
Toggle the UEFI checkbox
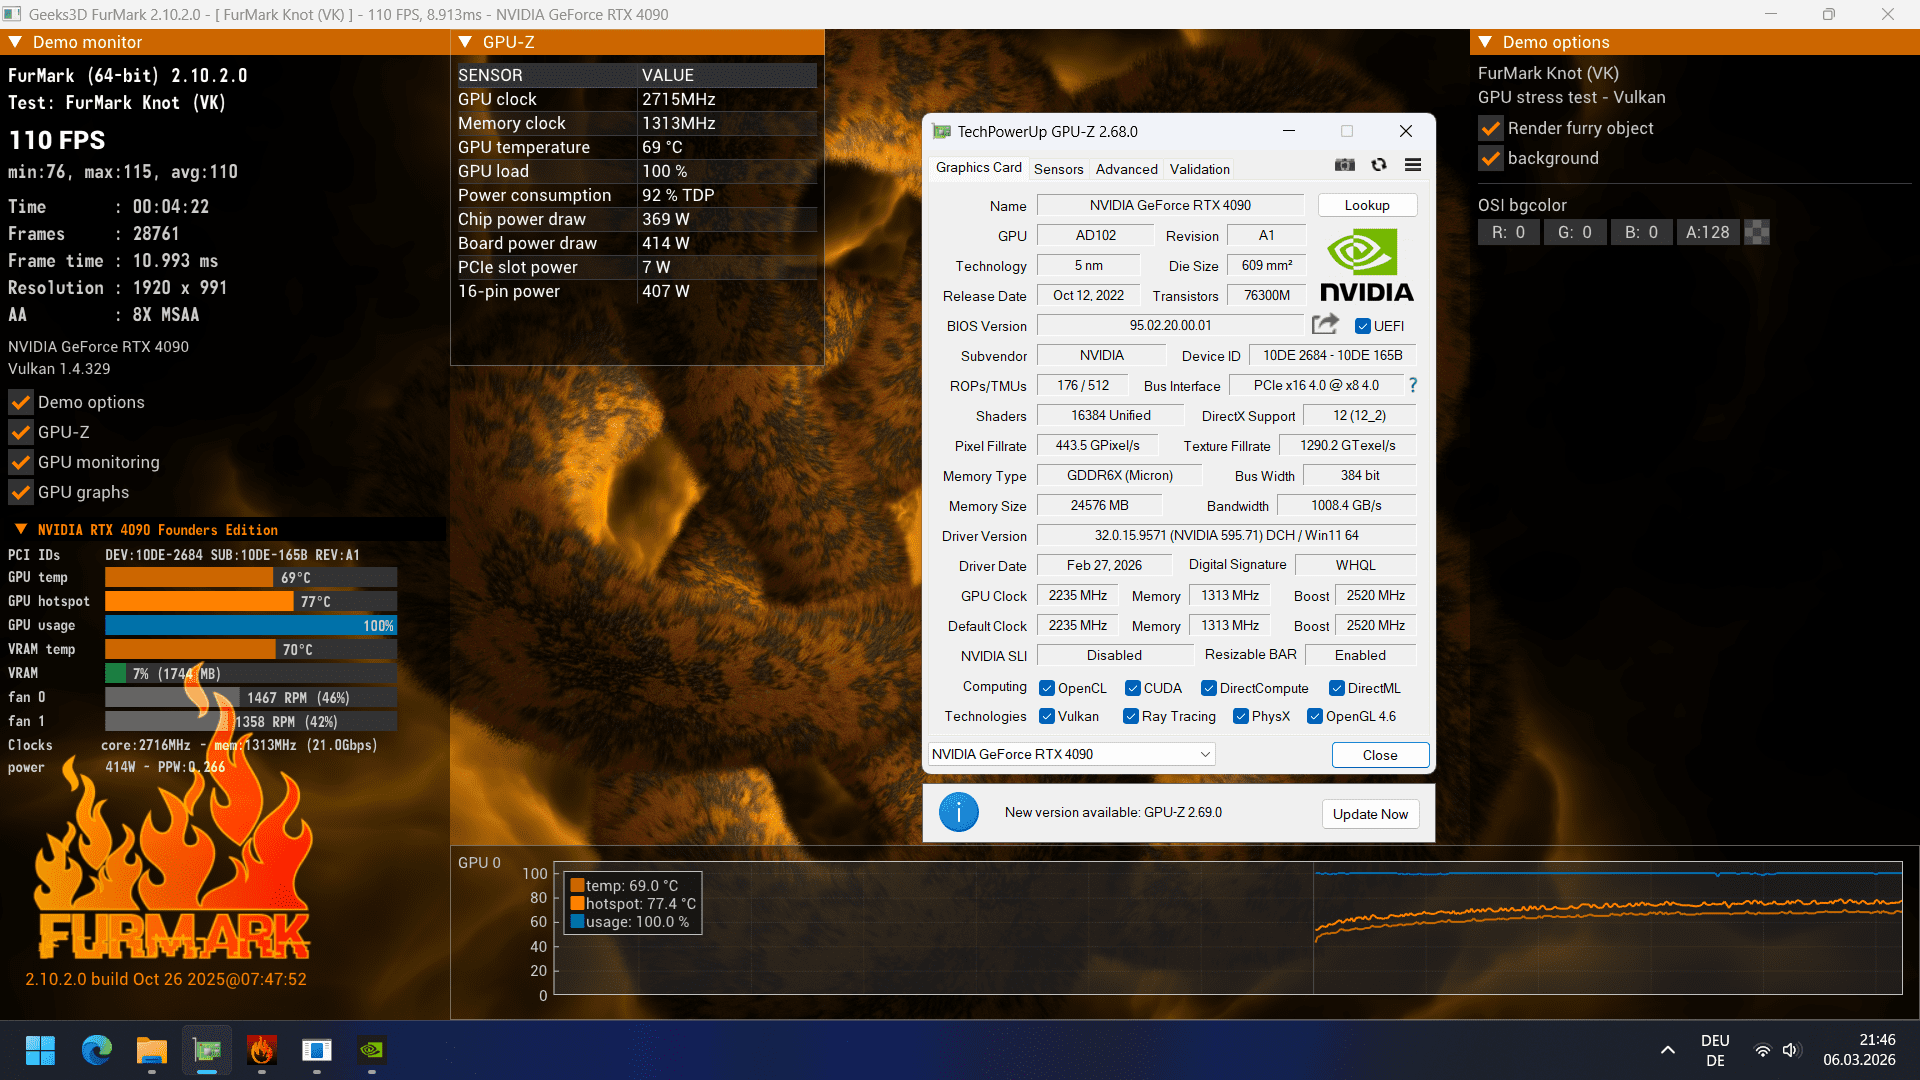click(x=1362, y=326)
